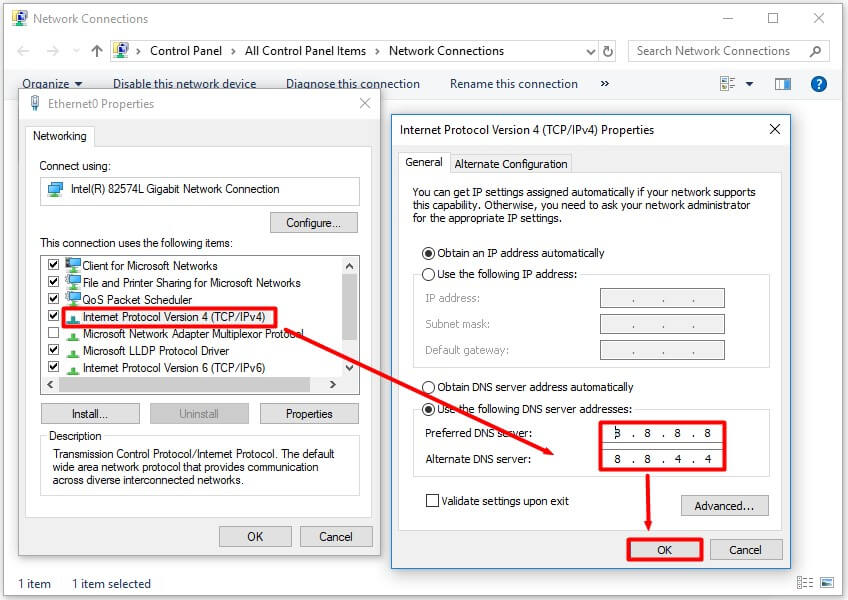Click the address bar control panel icon
The width and height of the screenshot is (848, 600).
(x=121, y=50)
